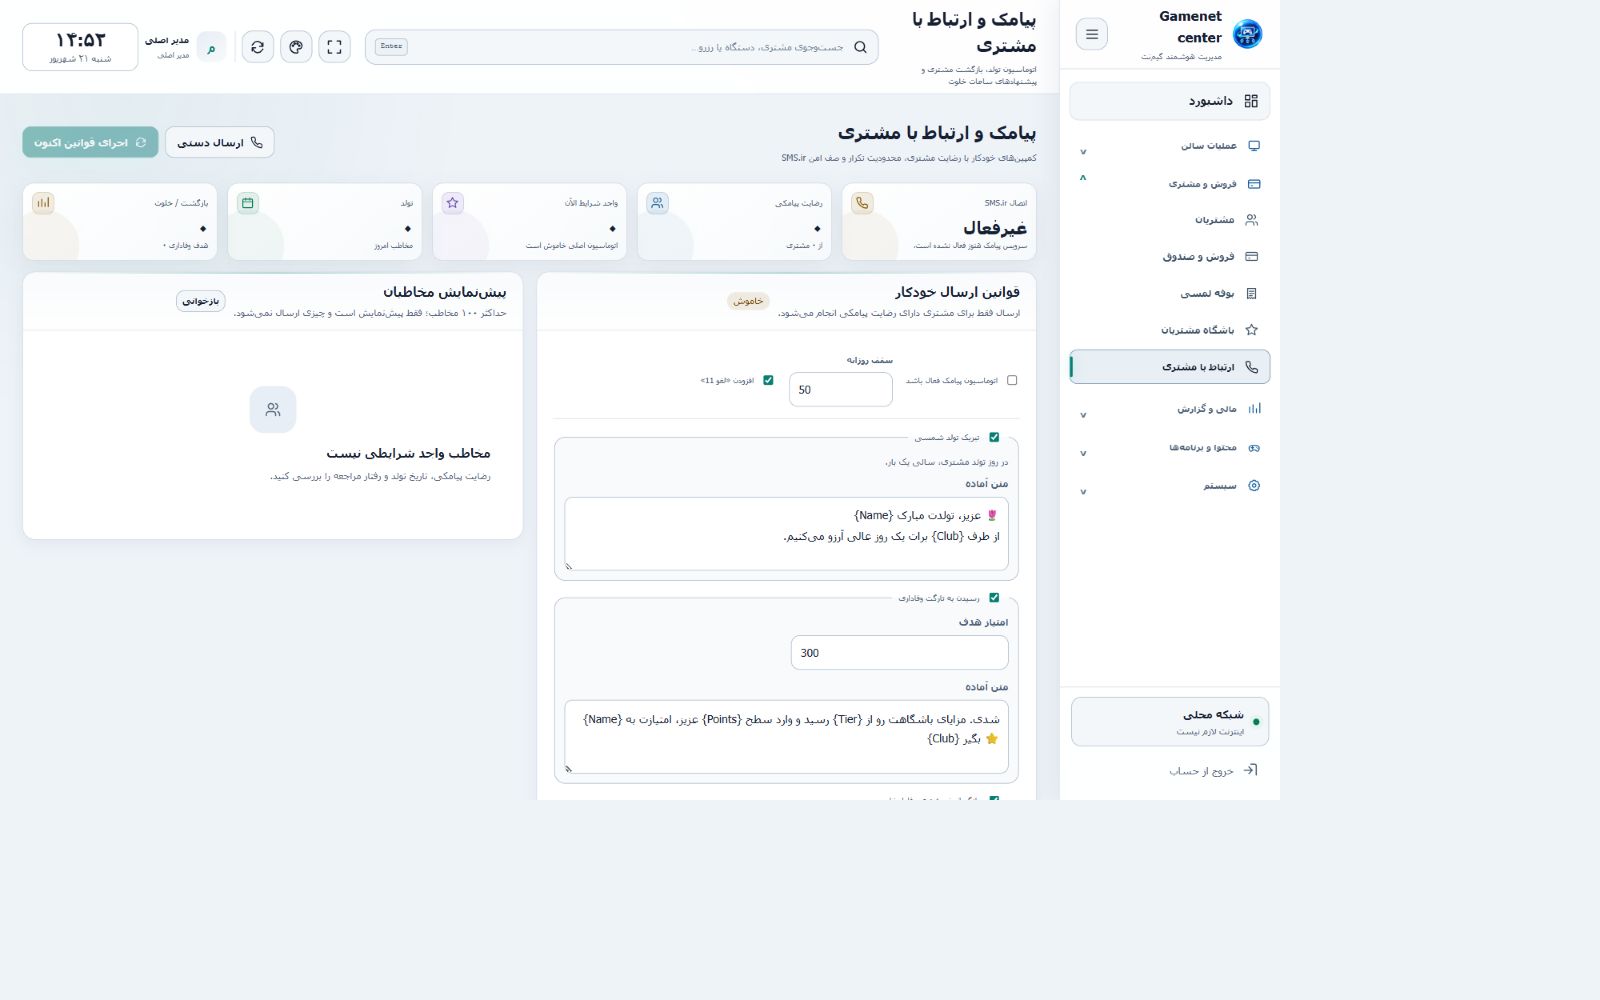Open the داشبورد menu item
The width and height of the screenshot is (1600, 1000).
1170,101
